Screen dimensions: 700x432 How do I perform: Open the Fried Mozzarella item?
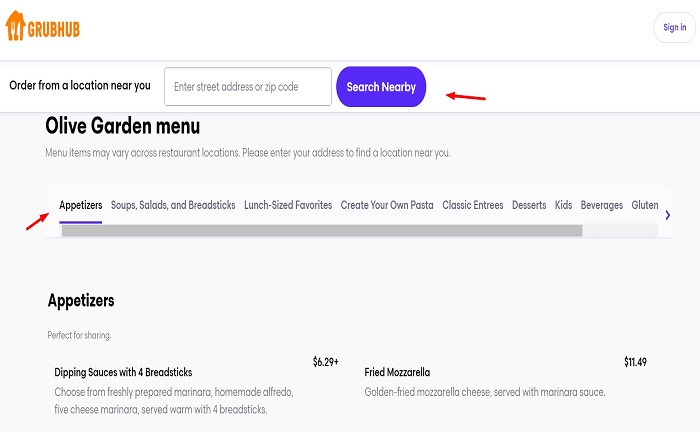coord(397,372)
